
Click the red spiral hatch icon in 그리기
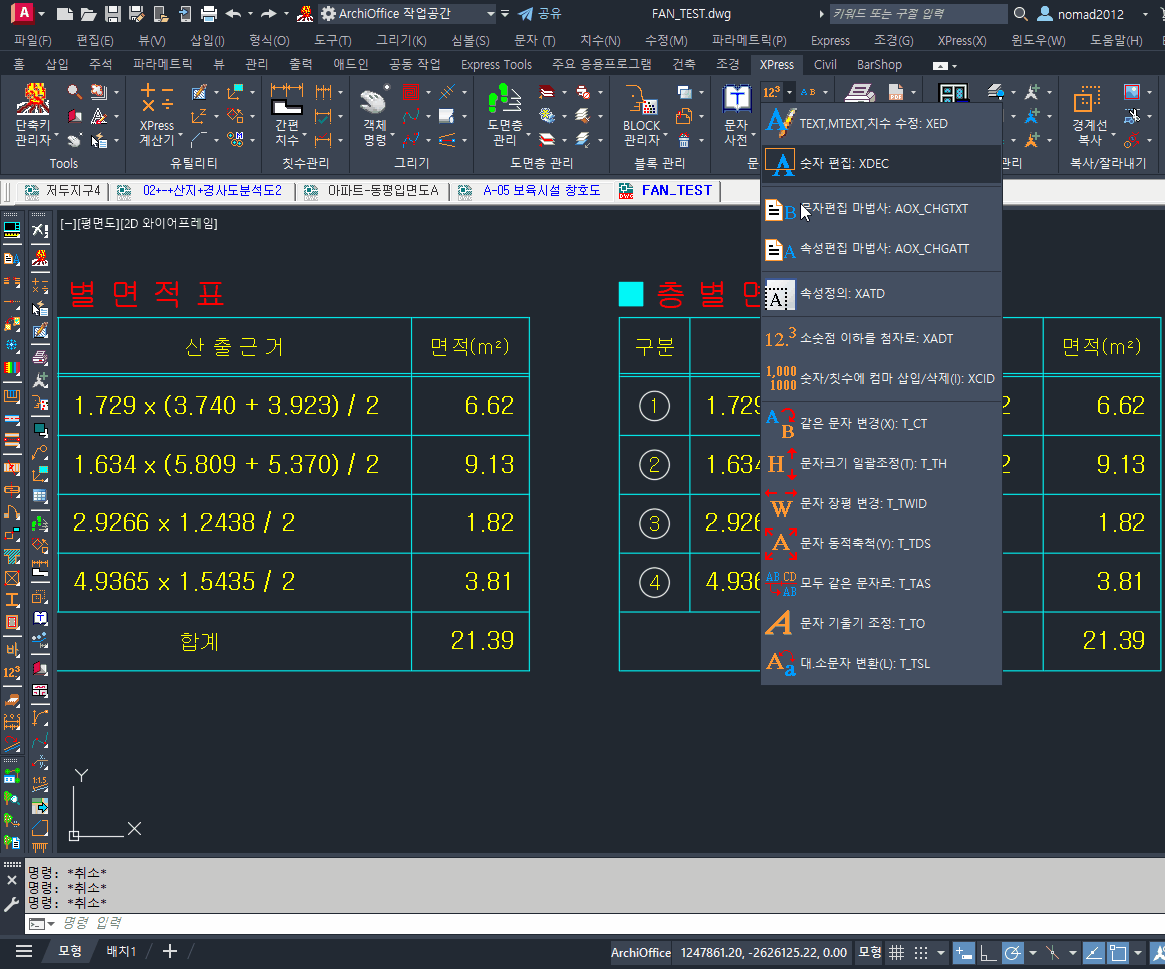(x=410, y=92)
